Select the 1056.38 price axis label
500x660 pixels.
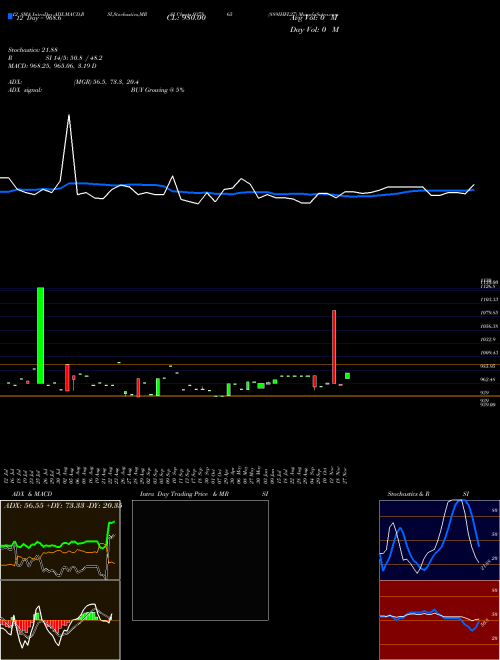click(x=489, y=326)
